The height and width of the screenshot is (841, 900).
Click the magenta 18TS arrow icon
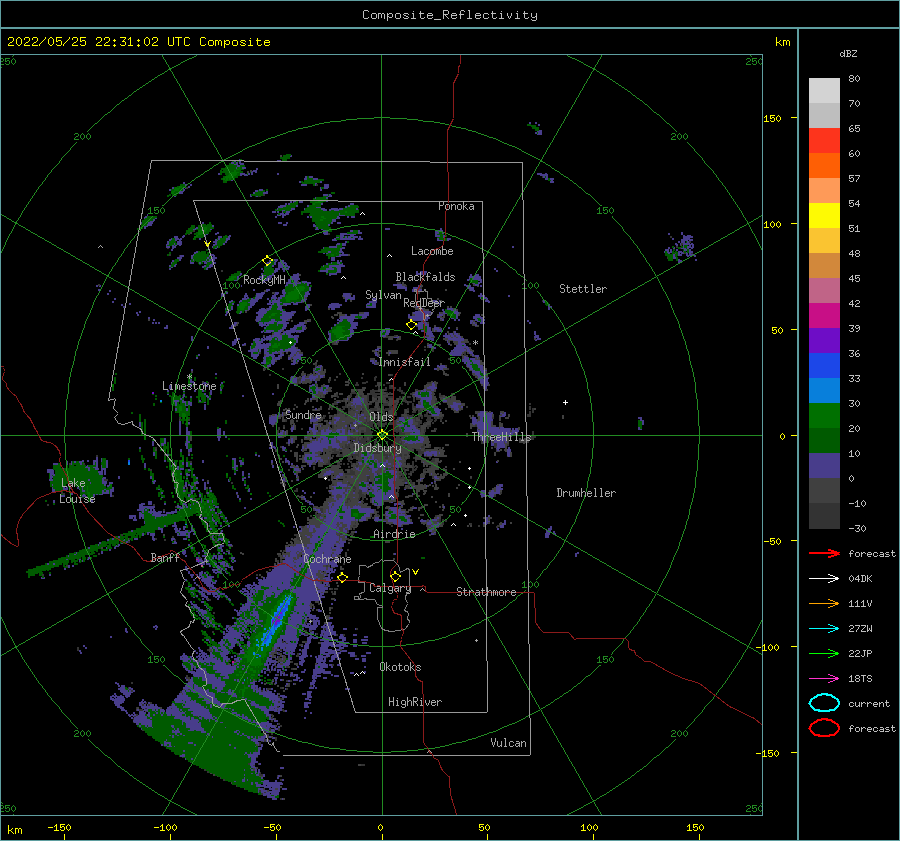[824, 679]
